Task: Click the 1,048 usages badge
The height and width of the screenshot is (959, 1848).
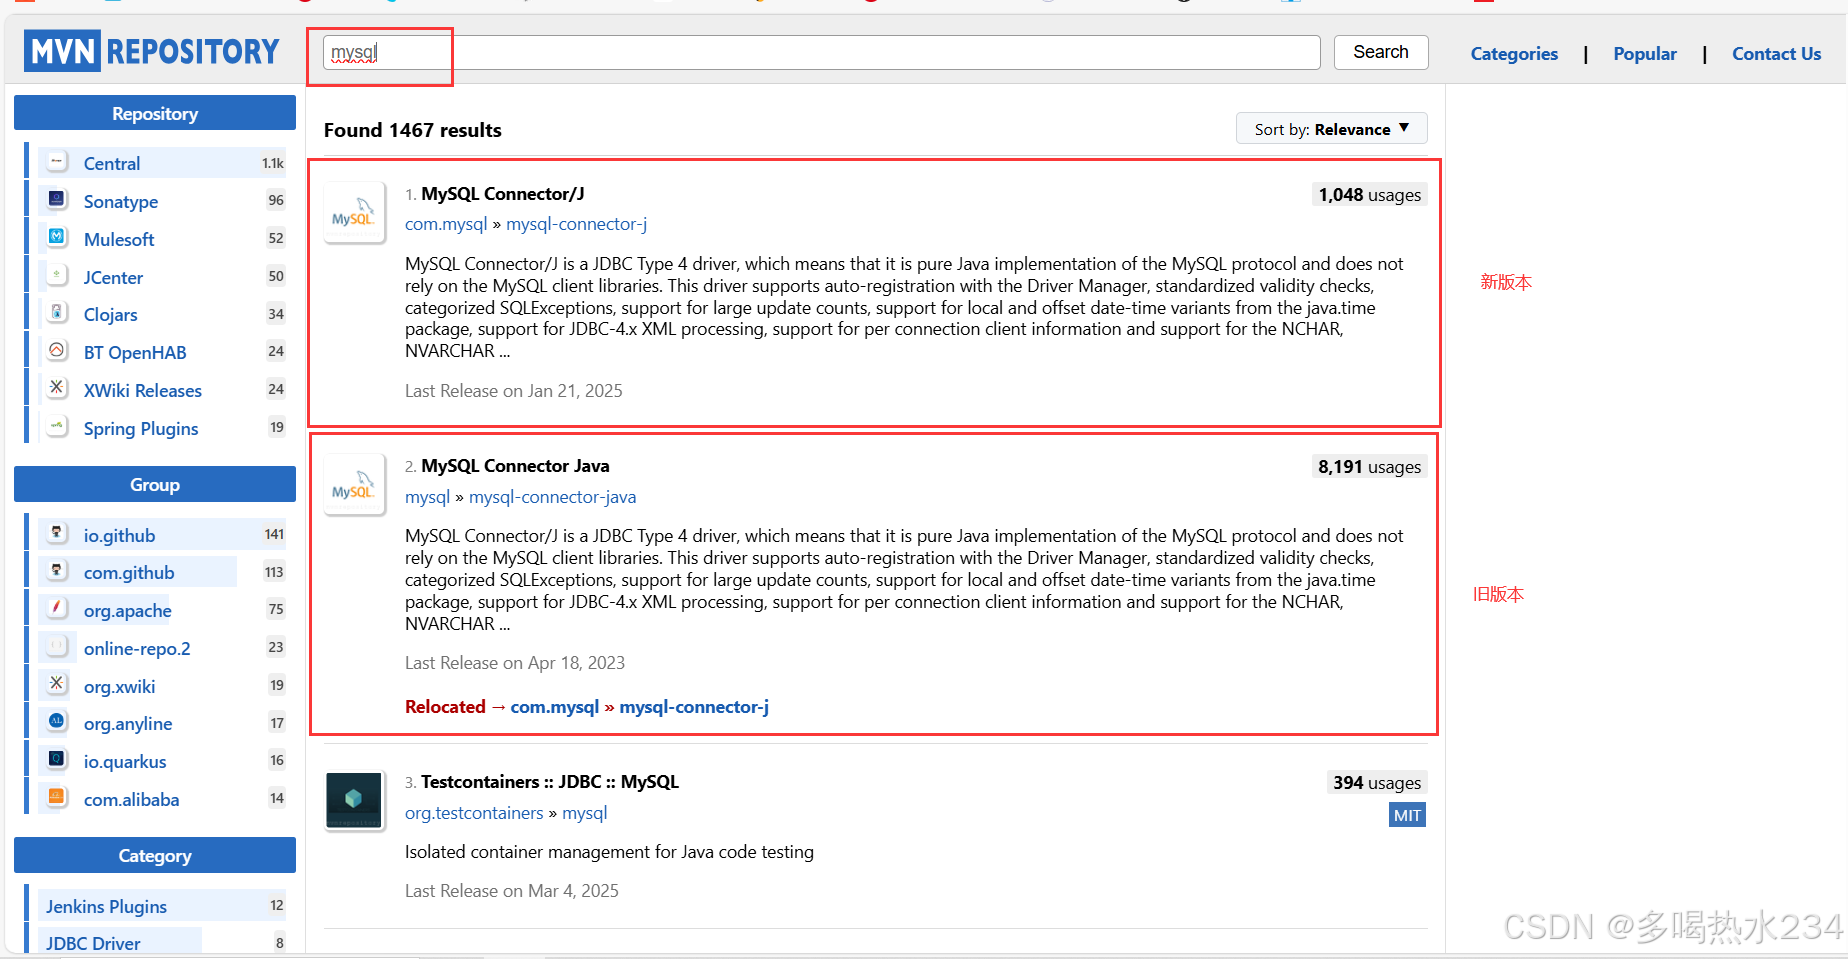Action: pyautogui.click(x=1369, y=195)
